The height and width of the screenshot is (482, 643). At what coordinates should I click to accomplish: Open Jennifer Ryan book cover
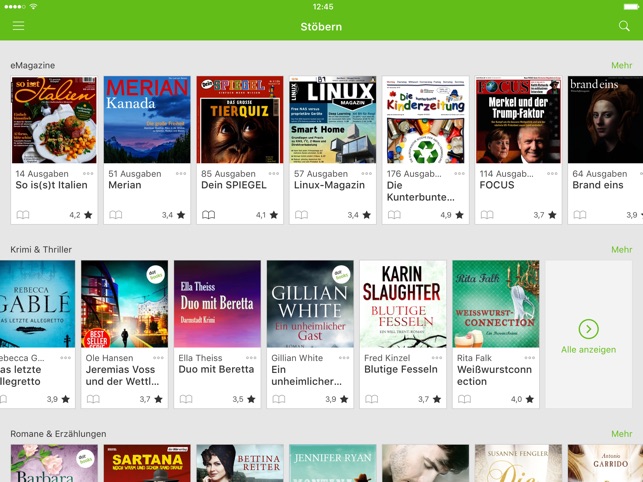pyautogui.click(x=333, y=464)
